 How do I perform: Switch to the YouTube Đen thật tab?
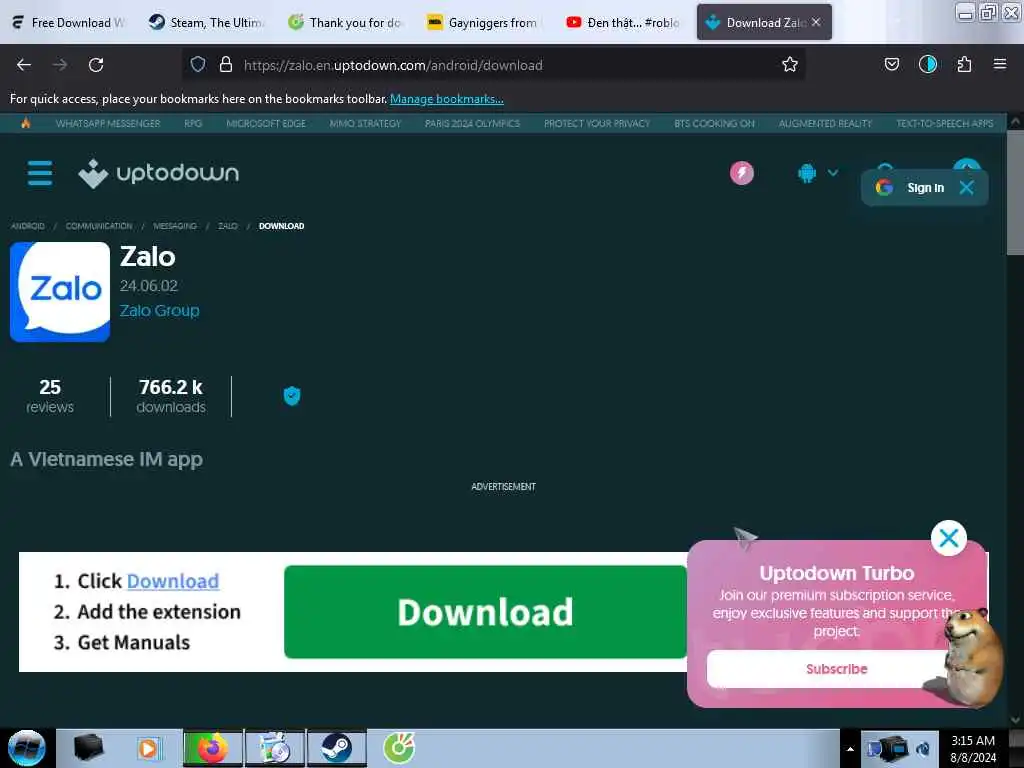coord(624,22)
